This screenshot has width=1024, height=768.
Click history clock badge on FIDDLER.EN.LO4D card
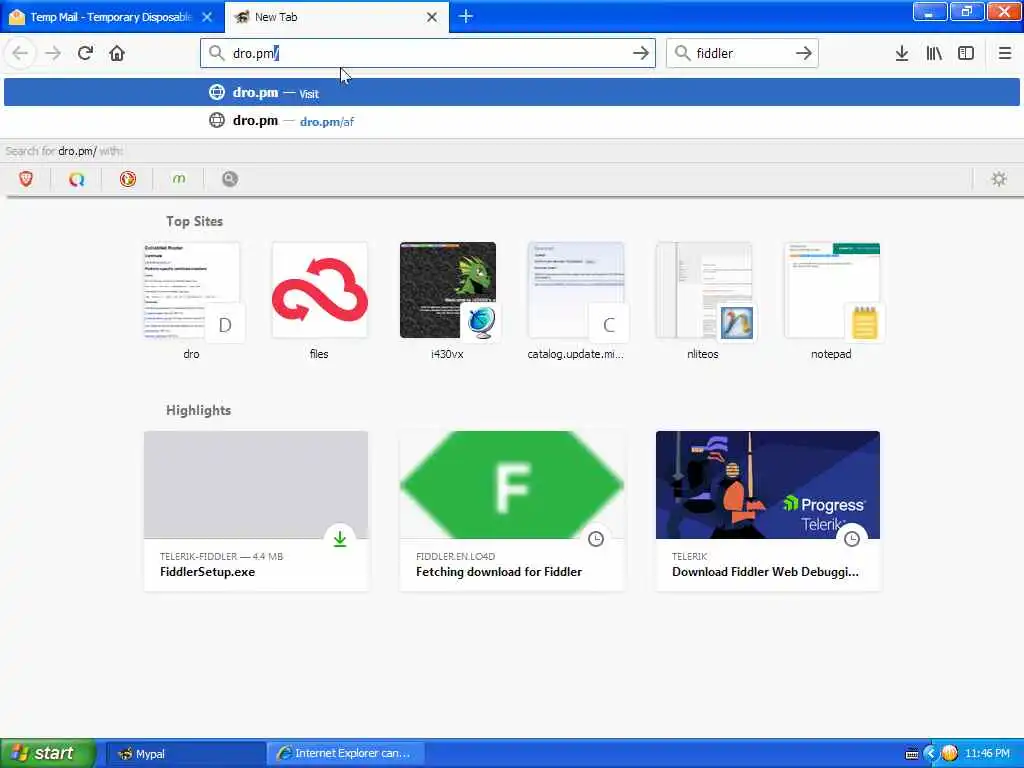click(x=596, y=539)
